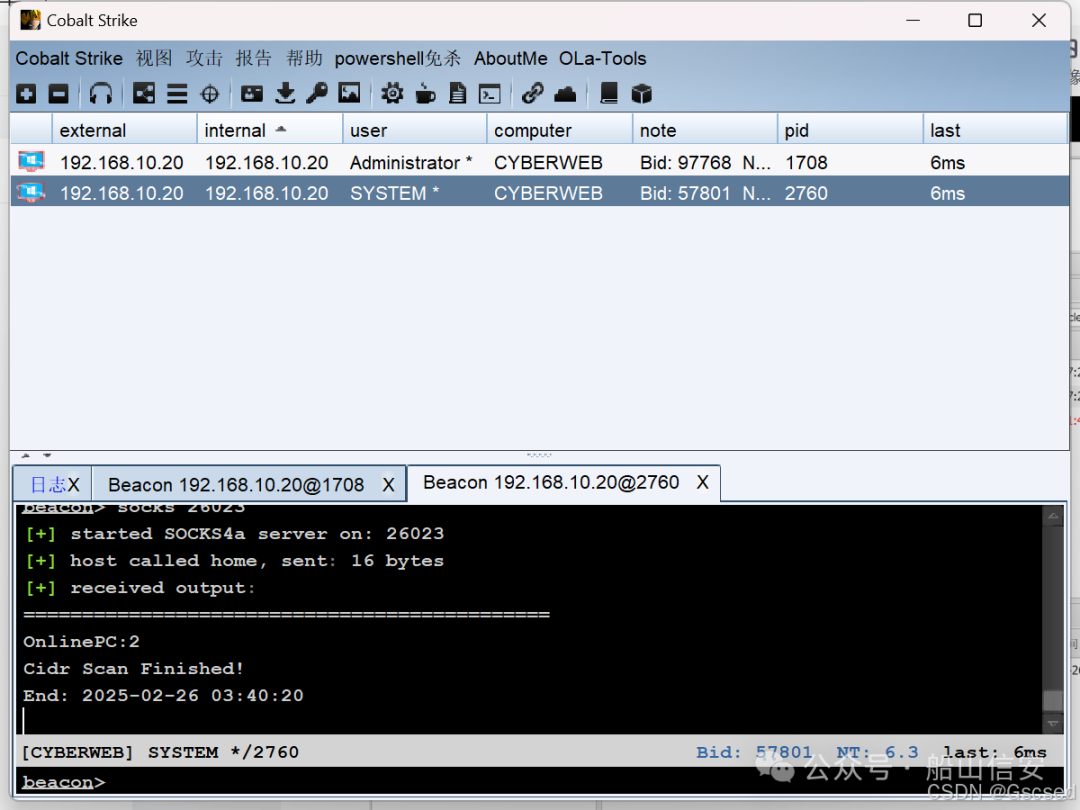Open the AboutMe menu
The image size is (1080, 810).
(x=510, y=59)
